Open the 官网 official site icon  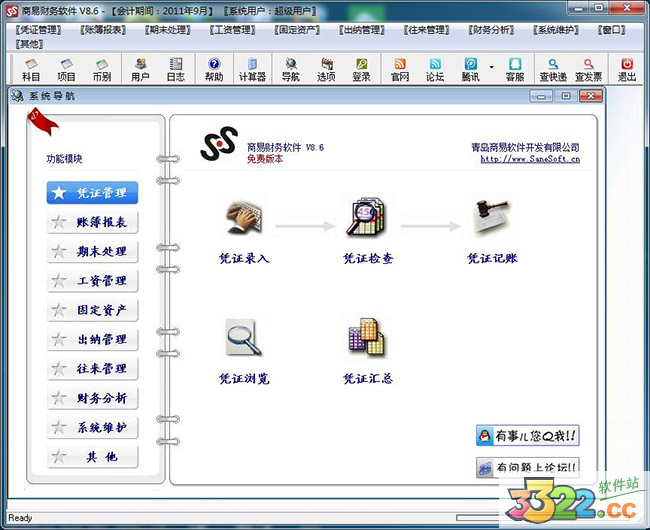(x=400, y=70)
